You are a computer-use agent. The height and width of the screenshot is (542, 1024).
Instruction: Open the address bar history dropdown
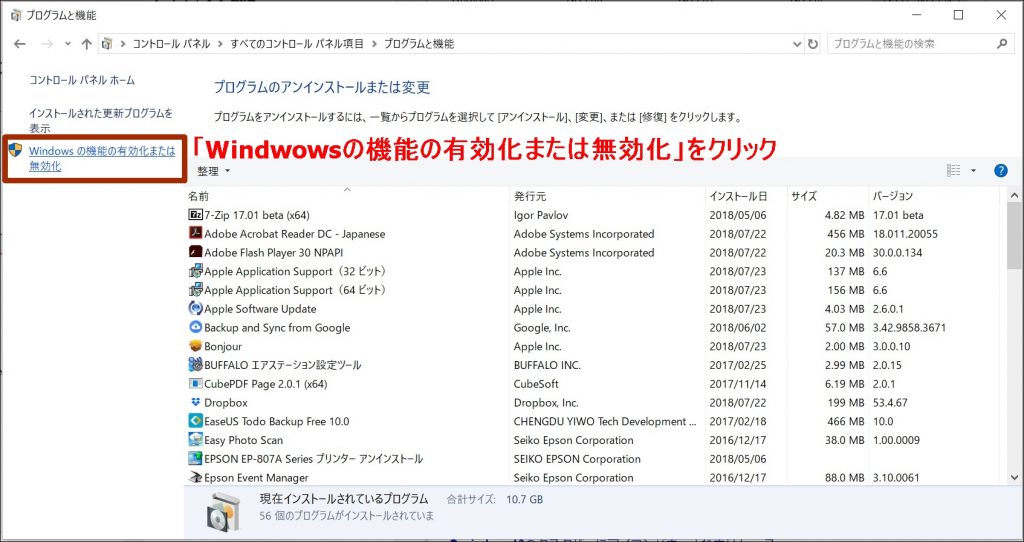795,44
